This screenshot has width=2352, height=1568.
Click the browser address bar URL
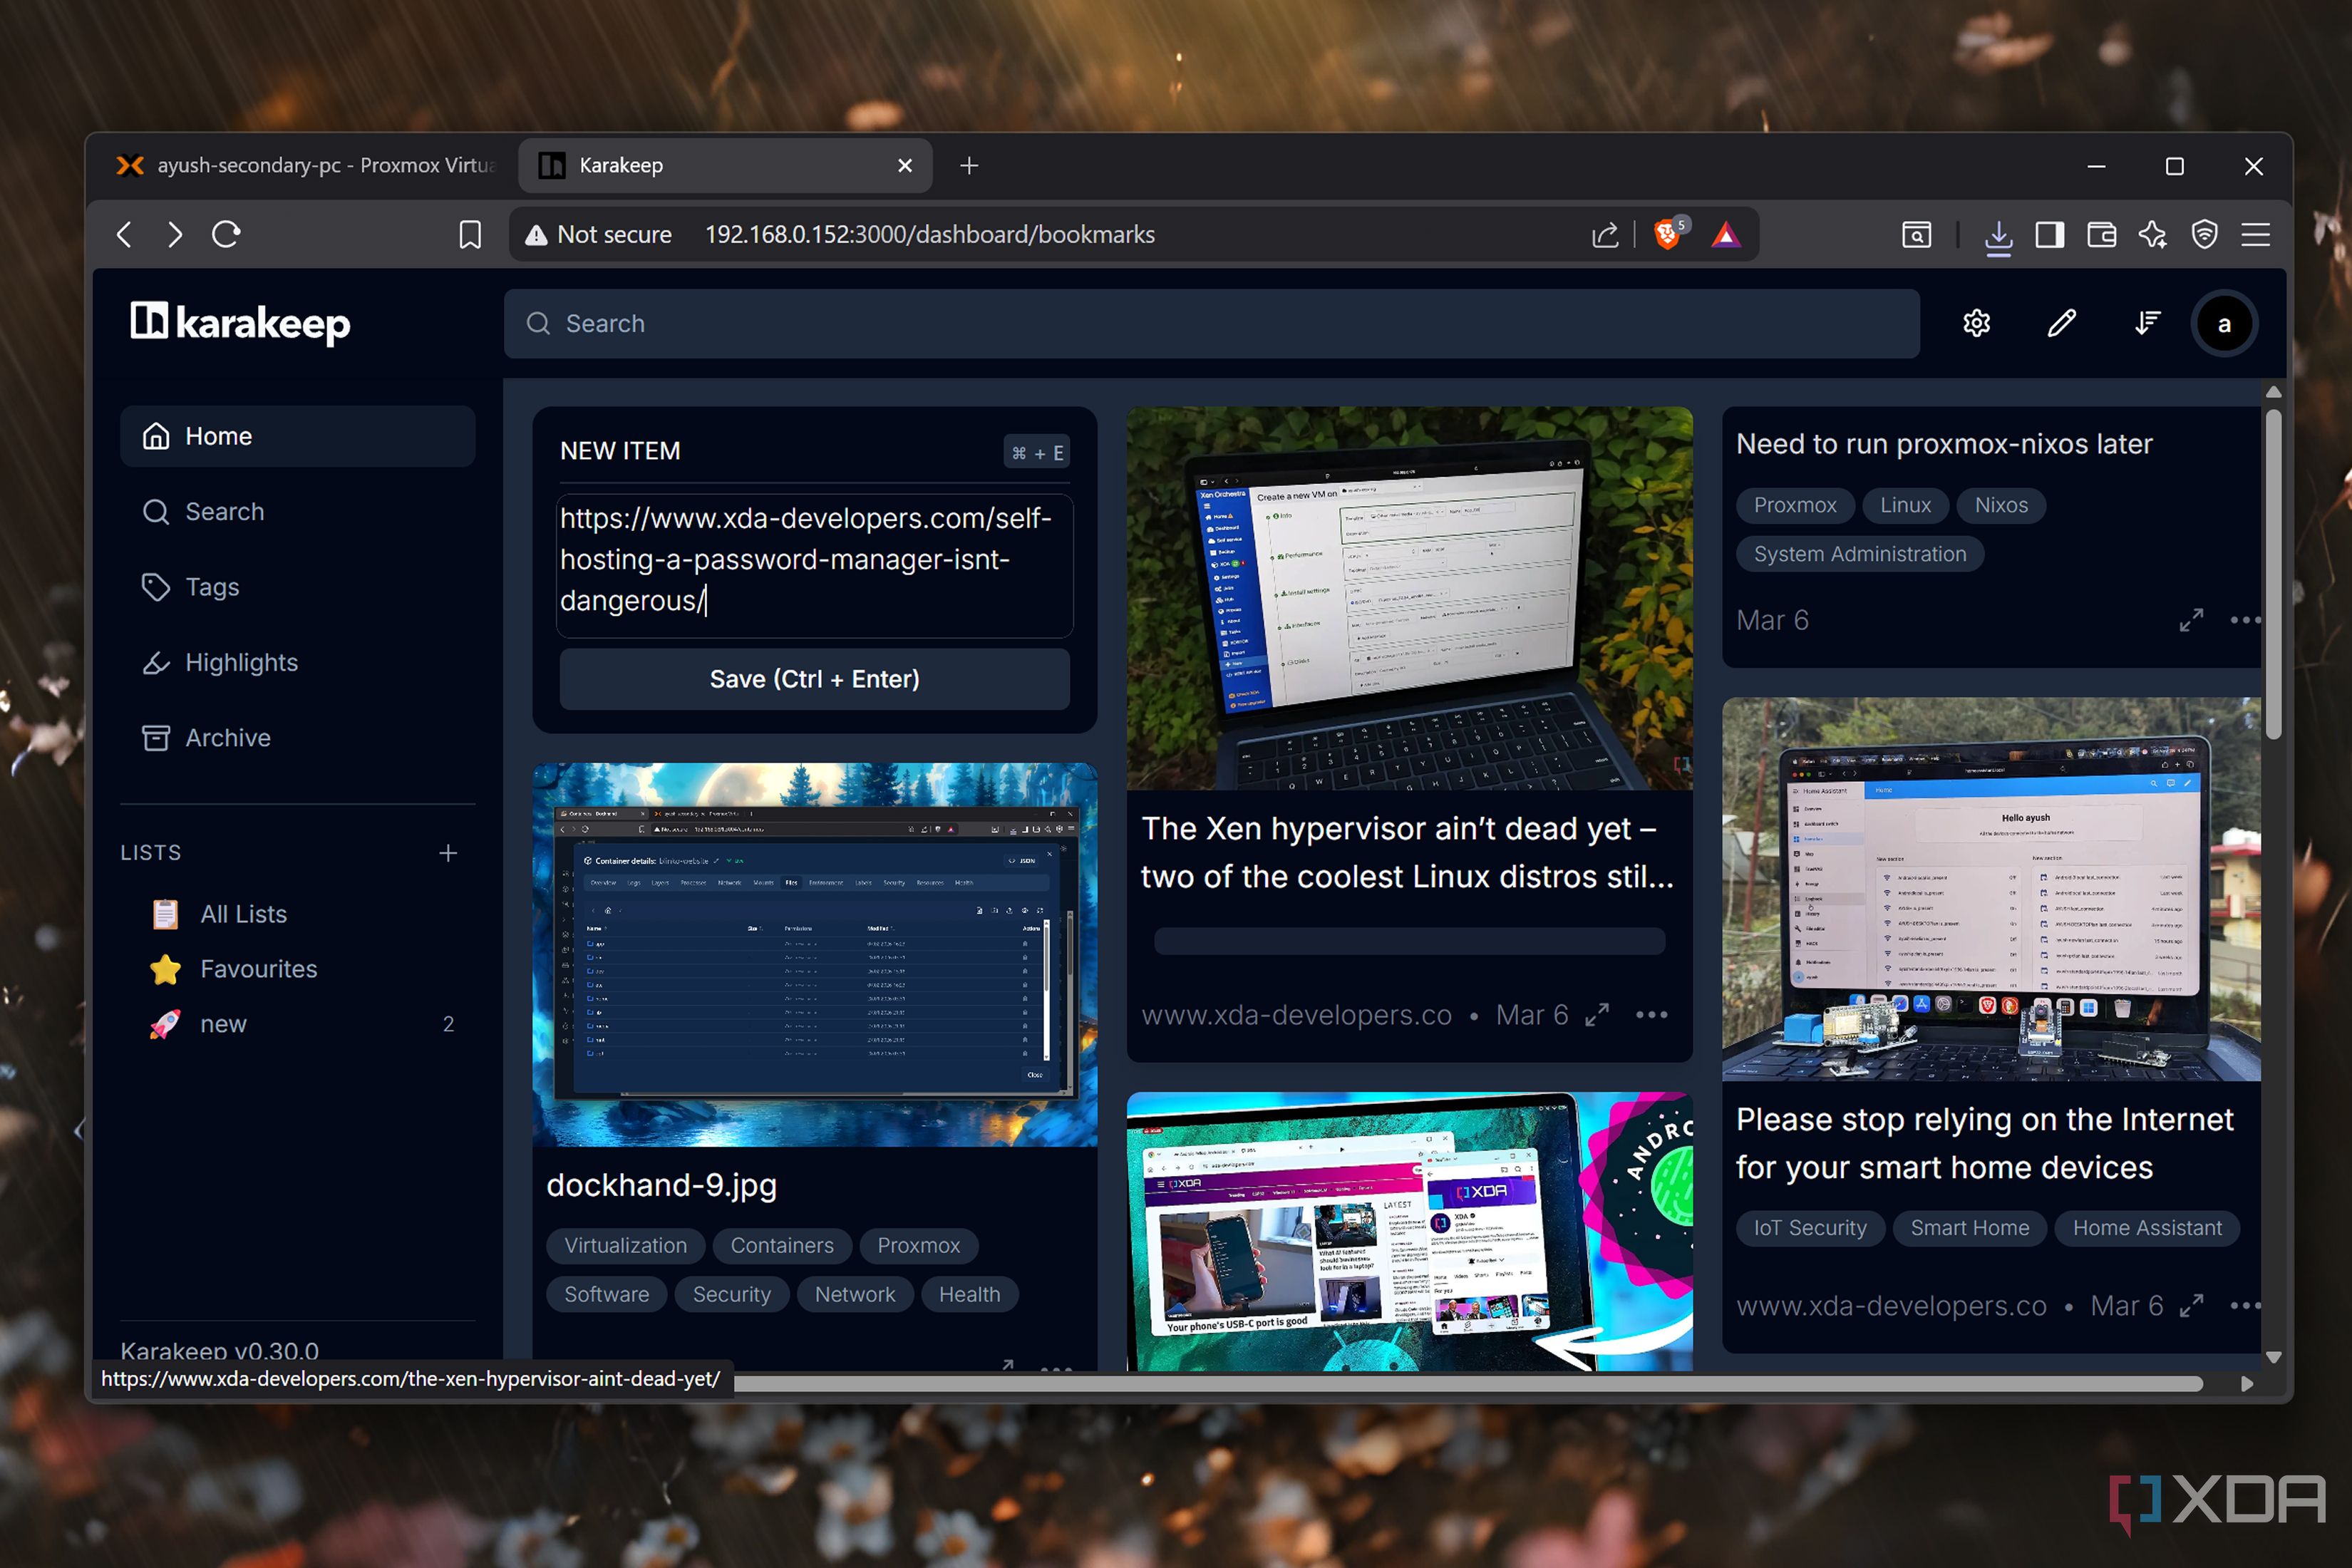coord(930,234)
